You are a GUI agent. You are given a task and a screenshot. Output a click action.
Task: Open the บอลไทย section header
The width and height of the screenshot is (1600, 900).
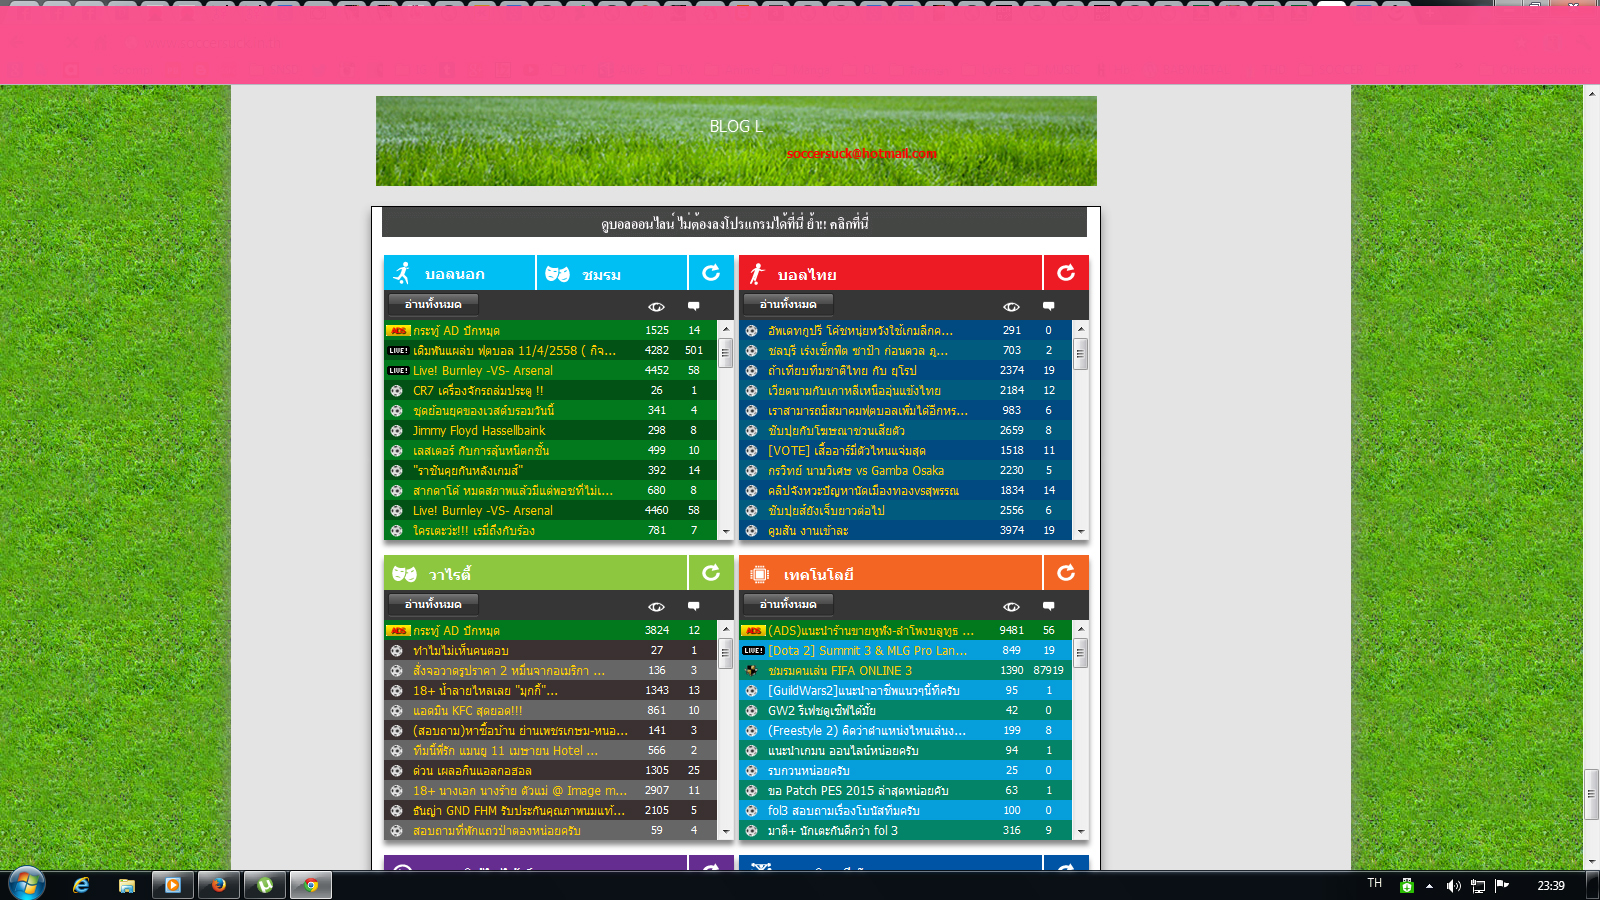pyautogui.click(x=890, y=273)
